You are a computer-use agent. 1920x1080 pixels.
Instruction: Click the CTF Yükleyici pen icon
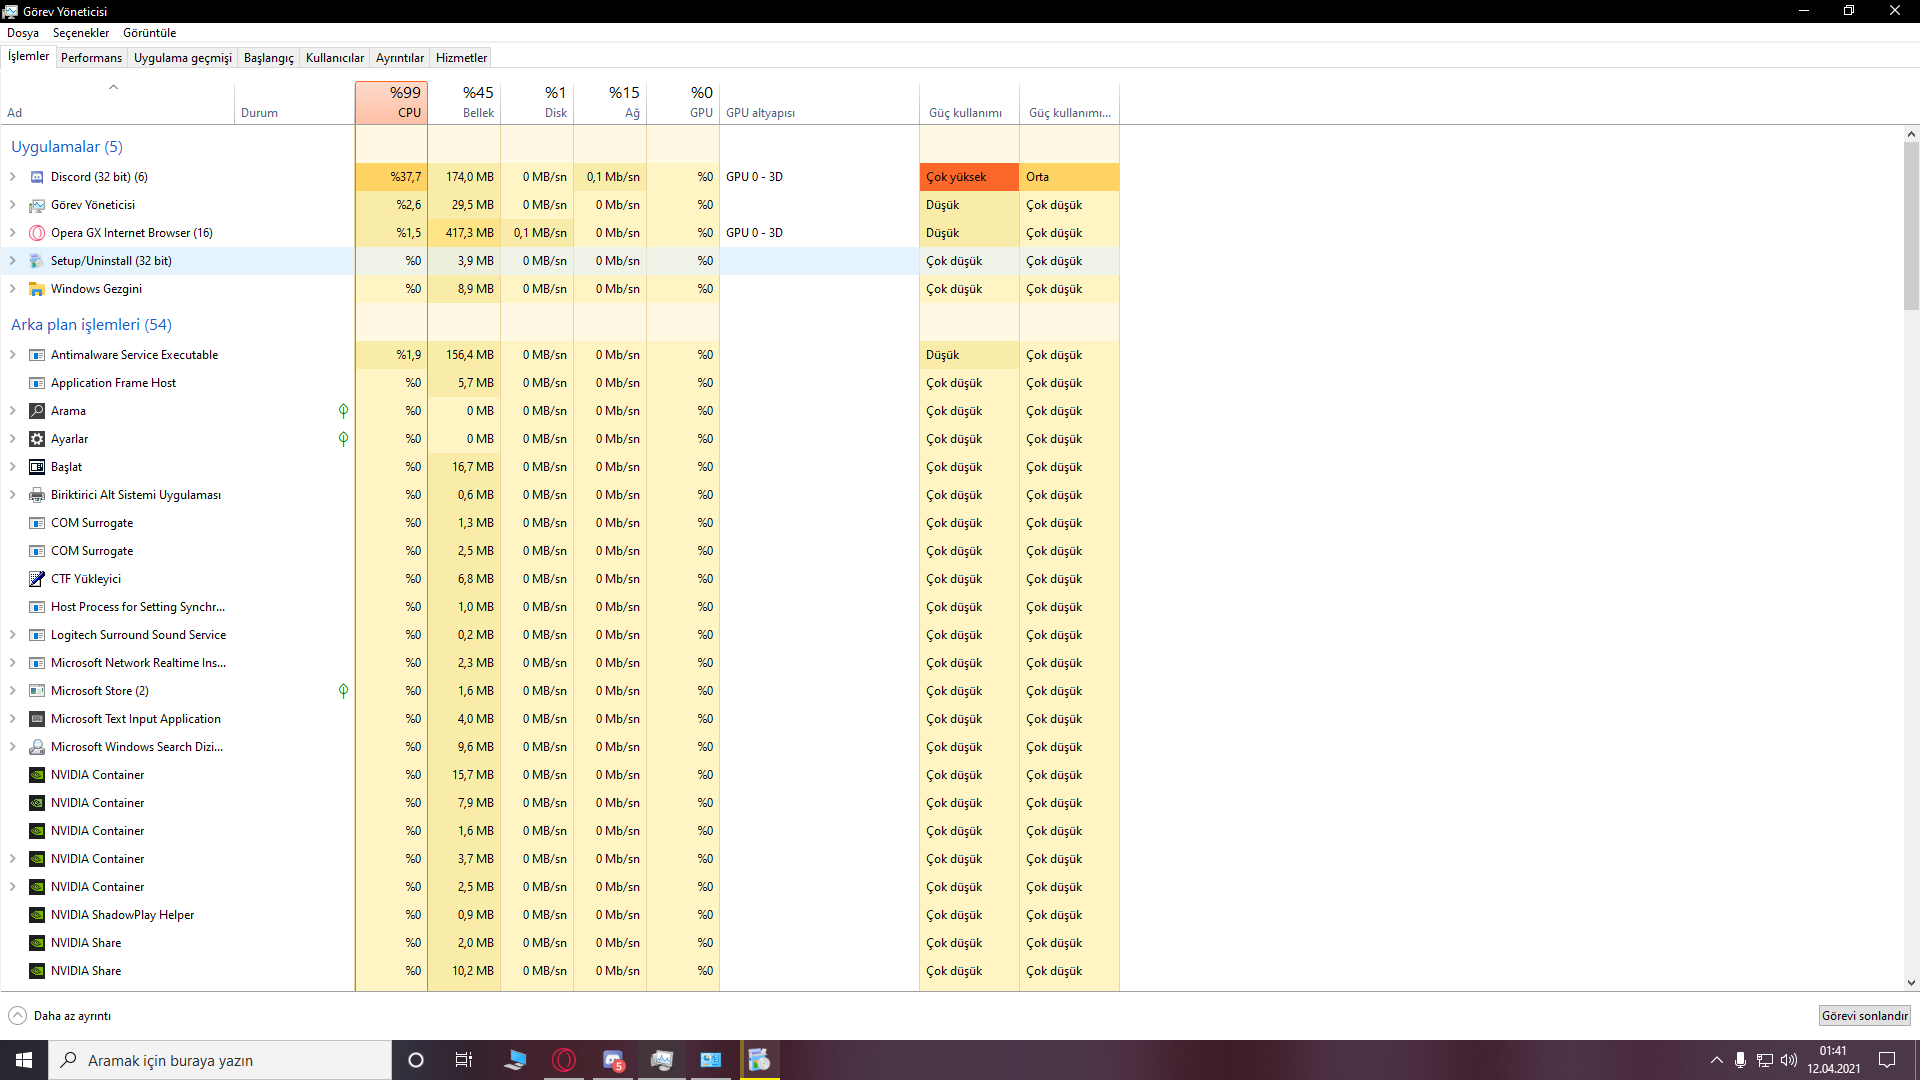coord(37,579)
